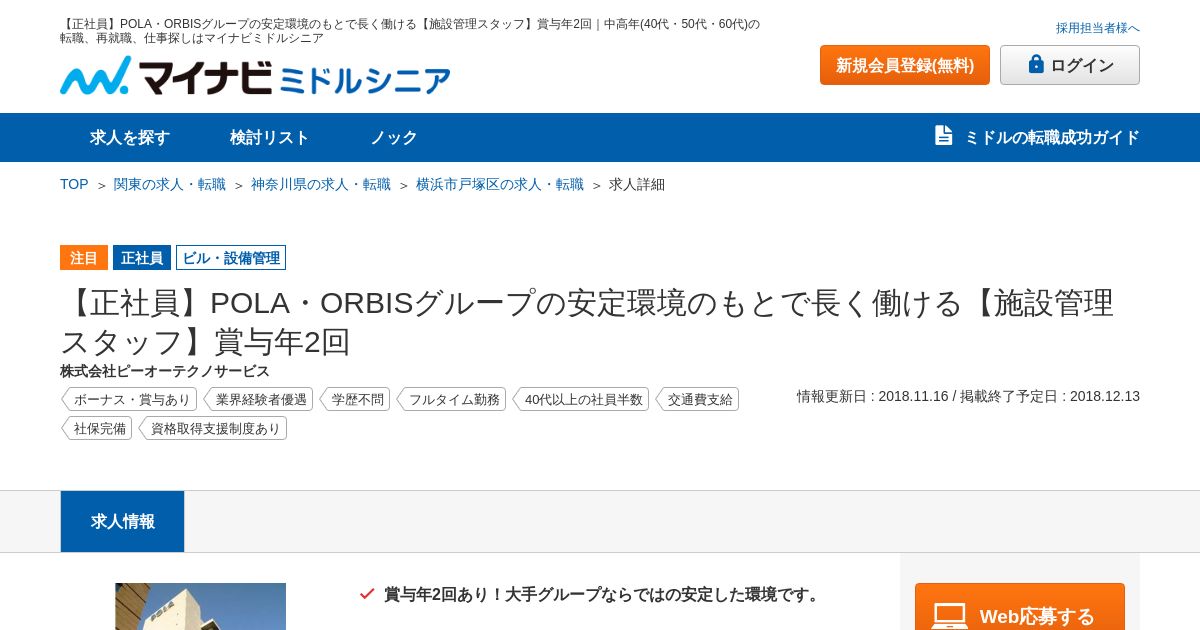This screenshot has height=630, width=1200.
Task: Click the document icon beside 転職成功ガイド
Action: pyautogui.click(x=943, y=135)
